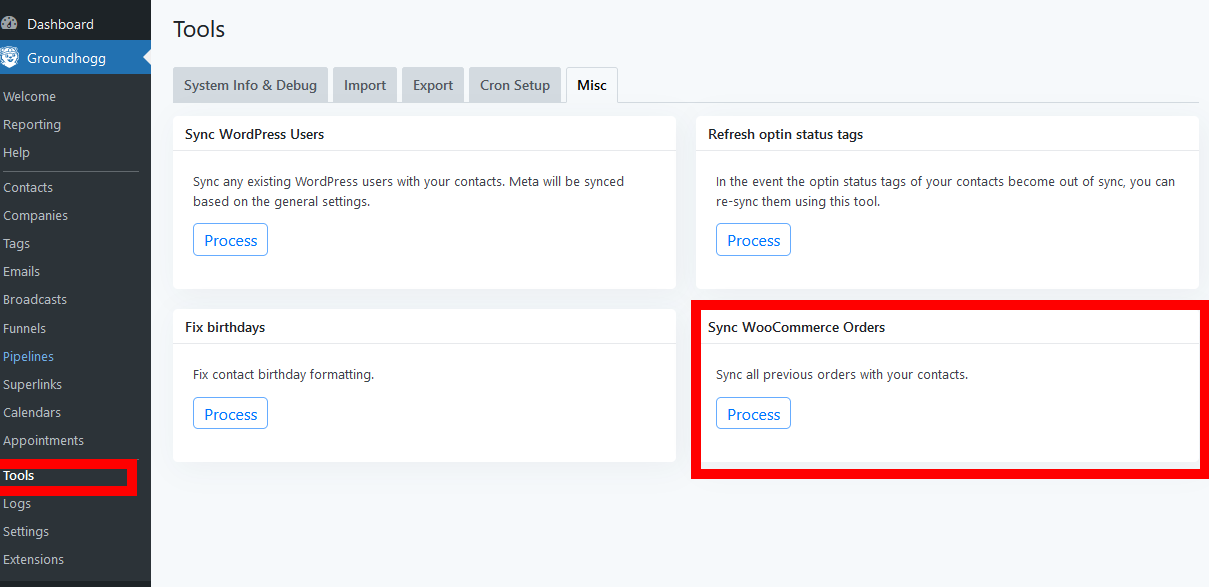
Task: Click the Refresh optin status tags heading
Action: coord(785,134)
